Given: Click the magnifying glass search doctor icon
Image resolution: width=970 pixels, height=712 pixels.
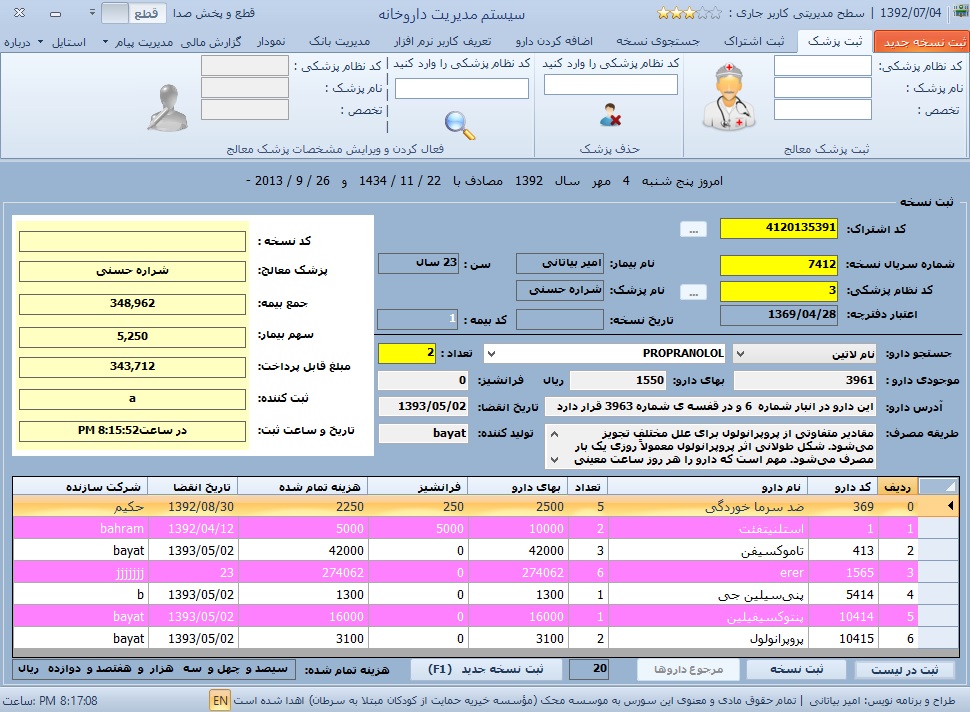Looking at the screenshot, I should 460,124.
